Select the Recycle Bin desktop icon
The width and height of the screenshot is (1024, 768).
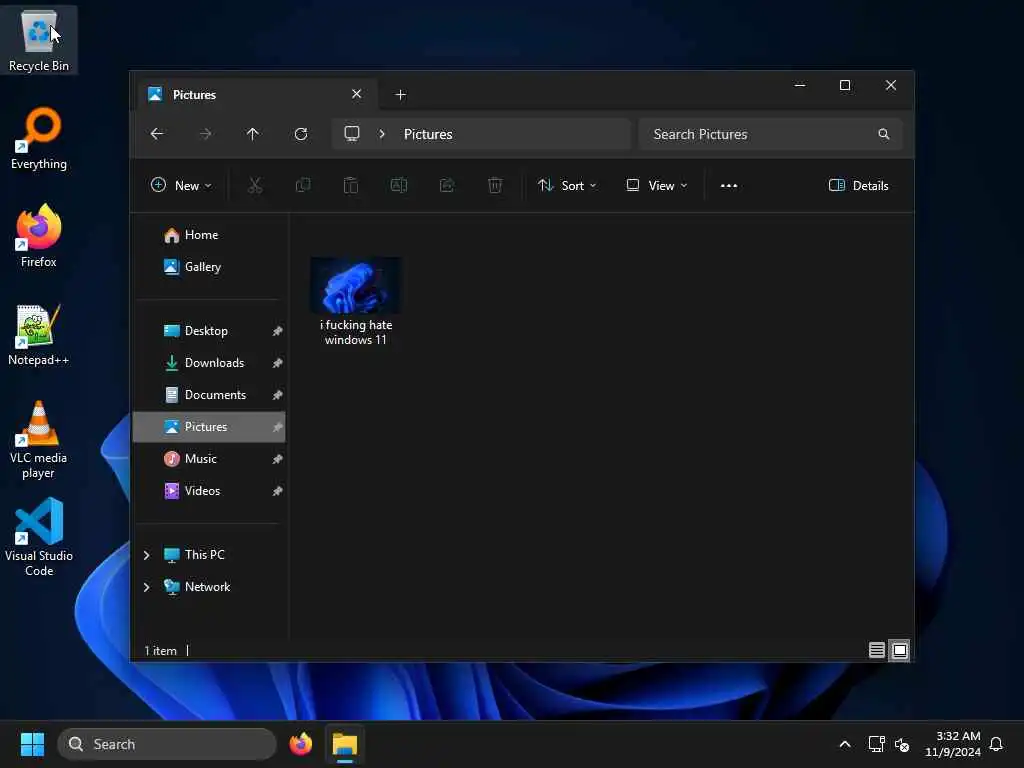pyautogui.click(x=39, y=39)
